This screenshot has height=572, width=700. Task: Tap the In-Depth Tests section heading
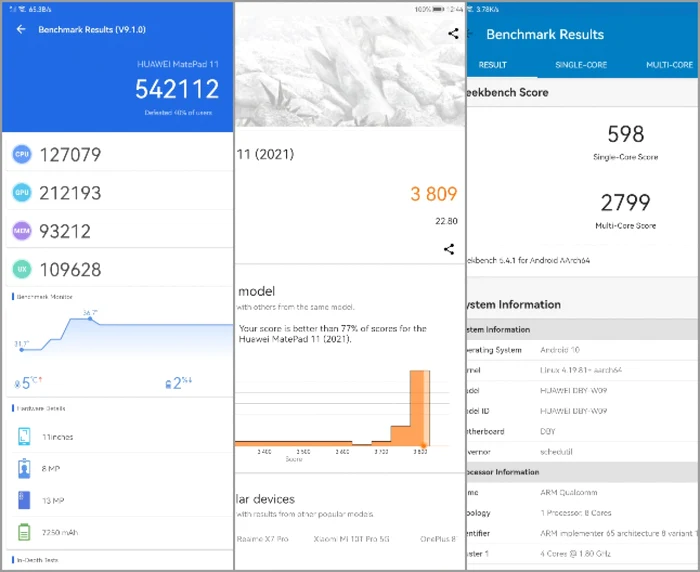(x=37, y=559)
